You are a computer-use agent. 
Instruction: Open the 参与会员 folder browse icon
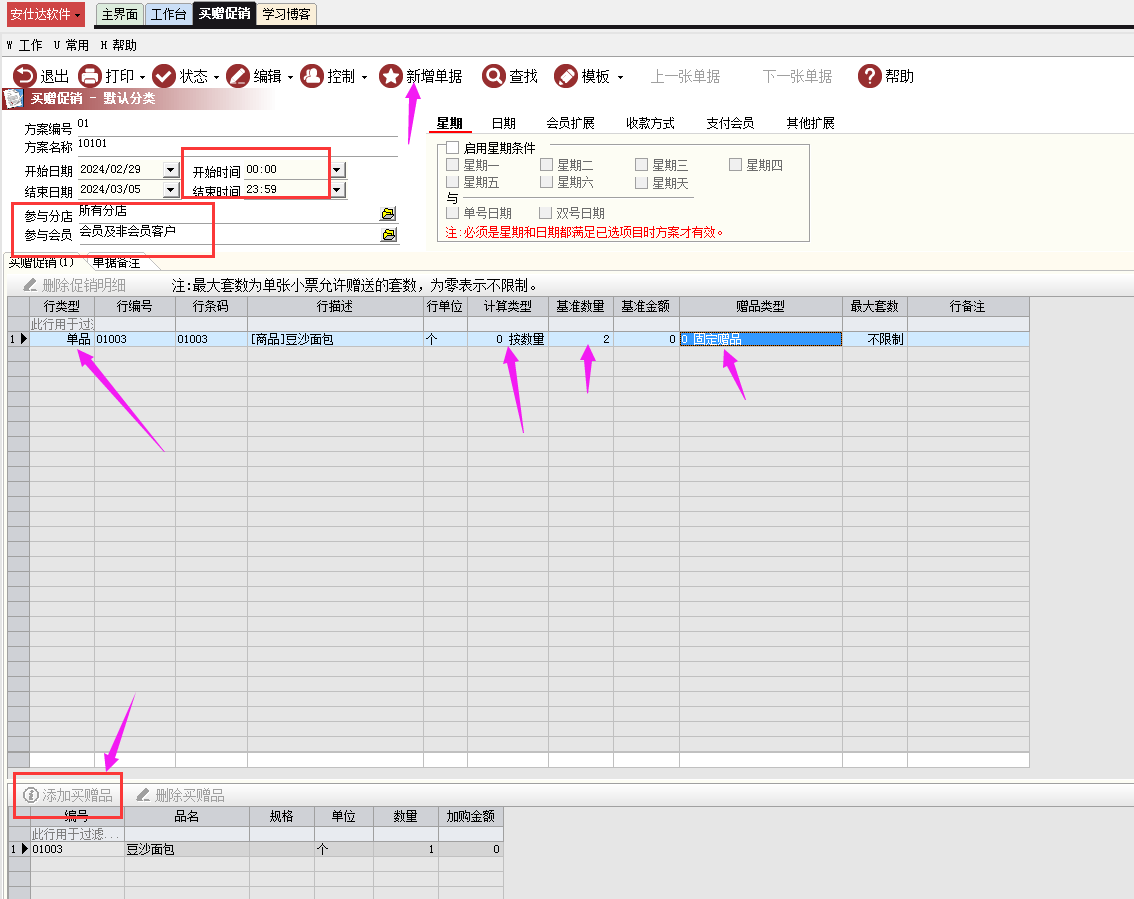click(389, 235)
